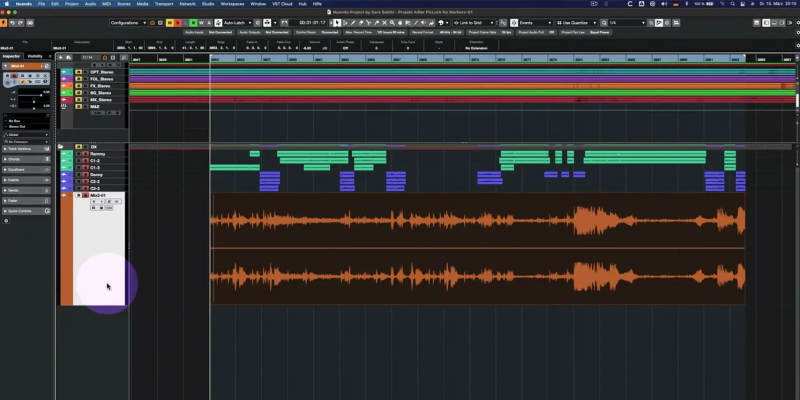This screenshot has height=400, width=800.
Task: Open the quantize search icon
Action: [x=604, y=22]
